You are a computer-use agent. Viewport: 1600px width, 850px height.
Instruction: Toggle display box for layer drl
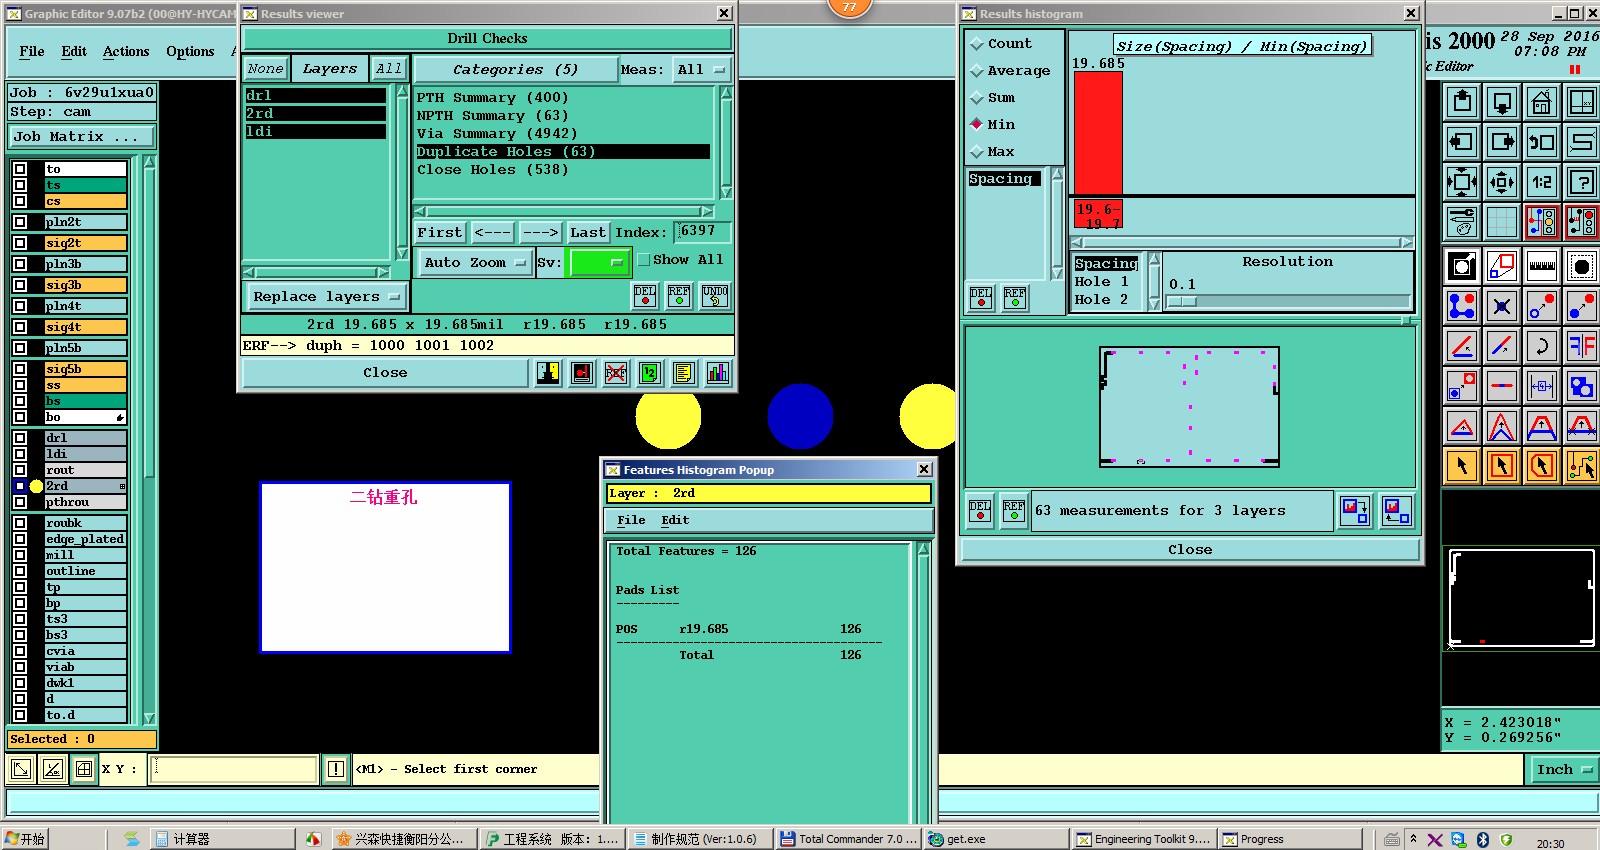coord(20,438)
